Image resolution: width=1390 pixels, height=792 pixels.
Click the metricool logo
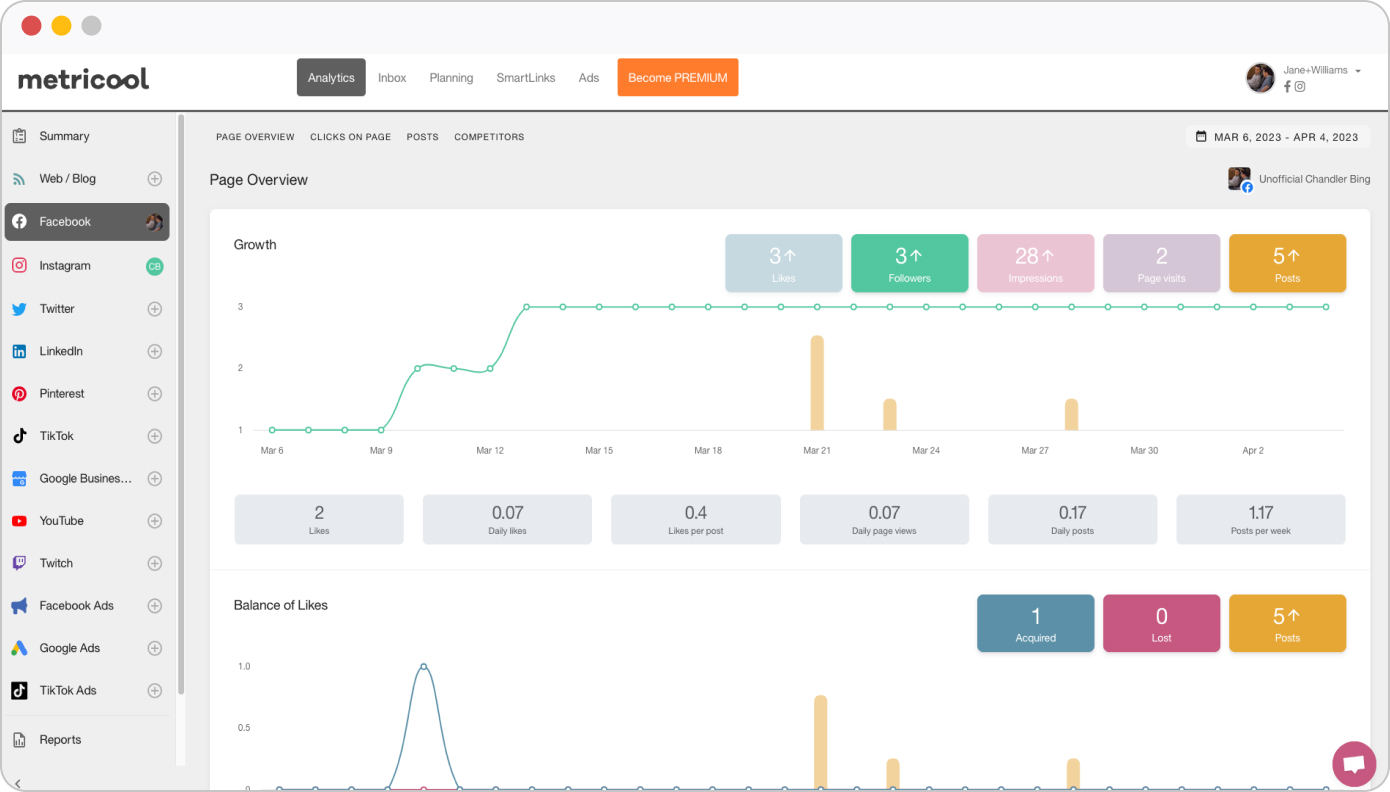tap(83, 79)
